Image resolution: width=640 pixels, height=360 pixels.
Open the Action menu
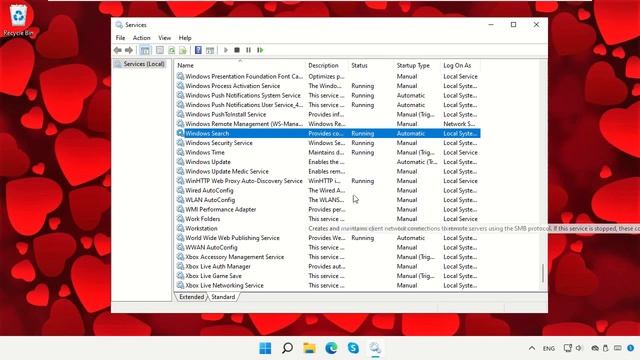point(142,38)
